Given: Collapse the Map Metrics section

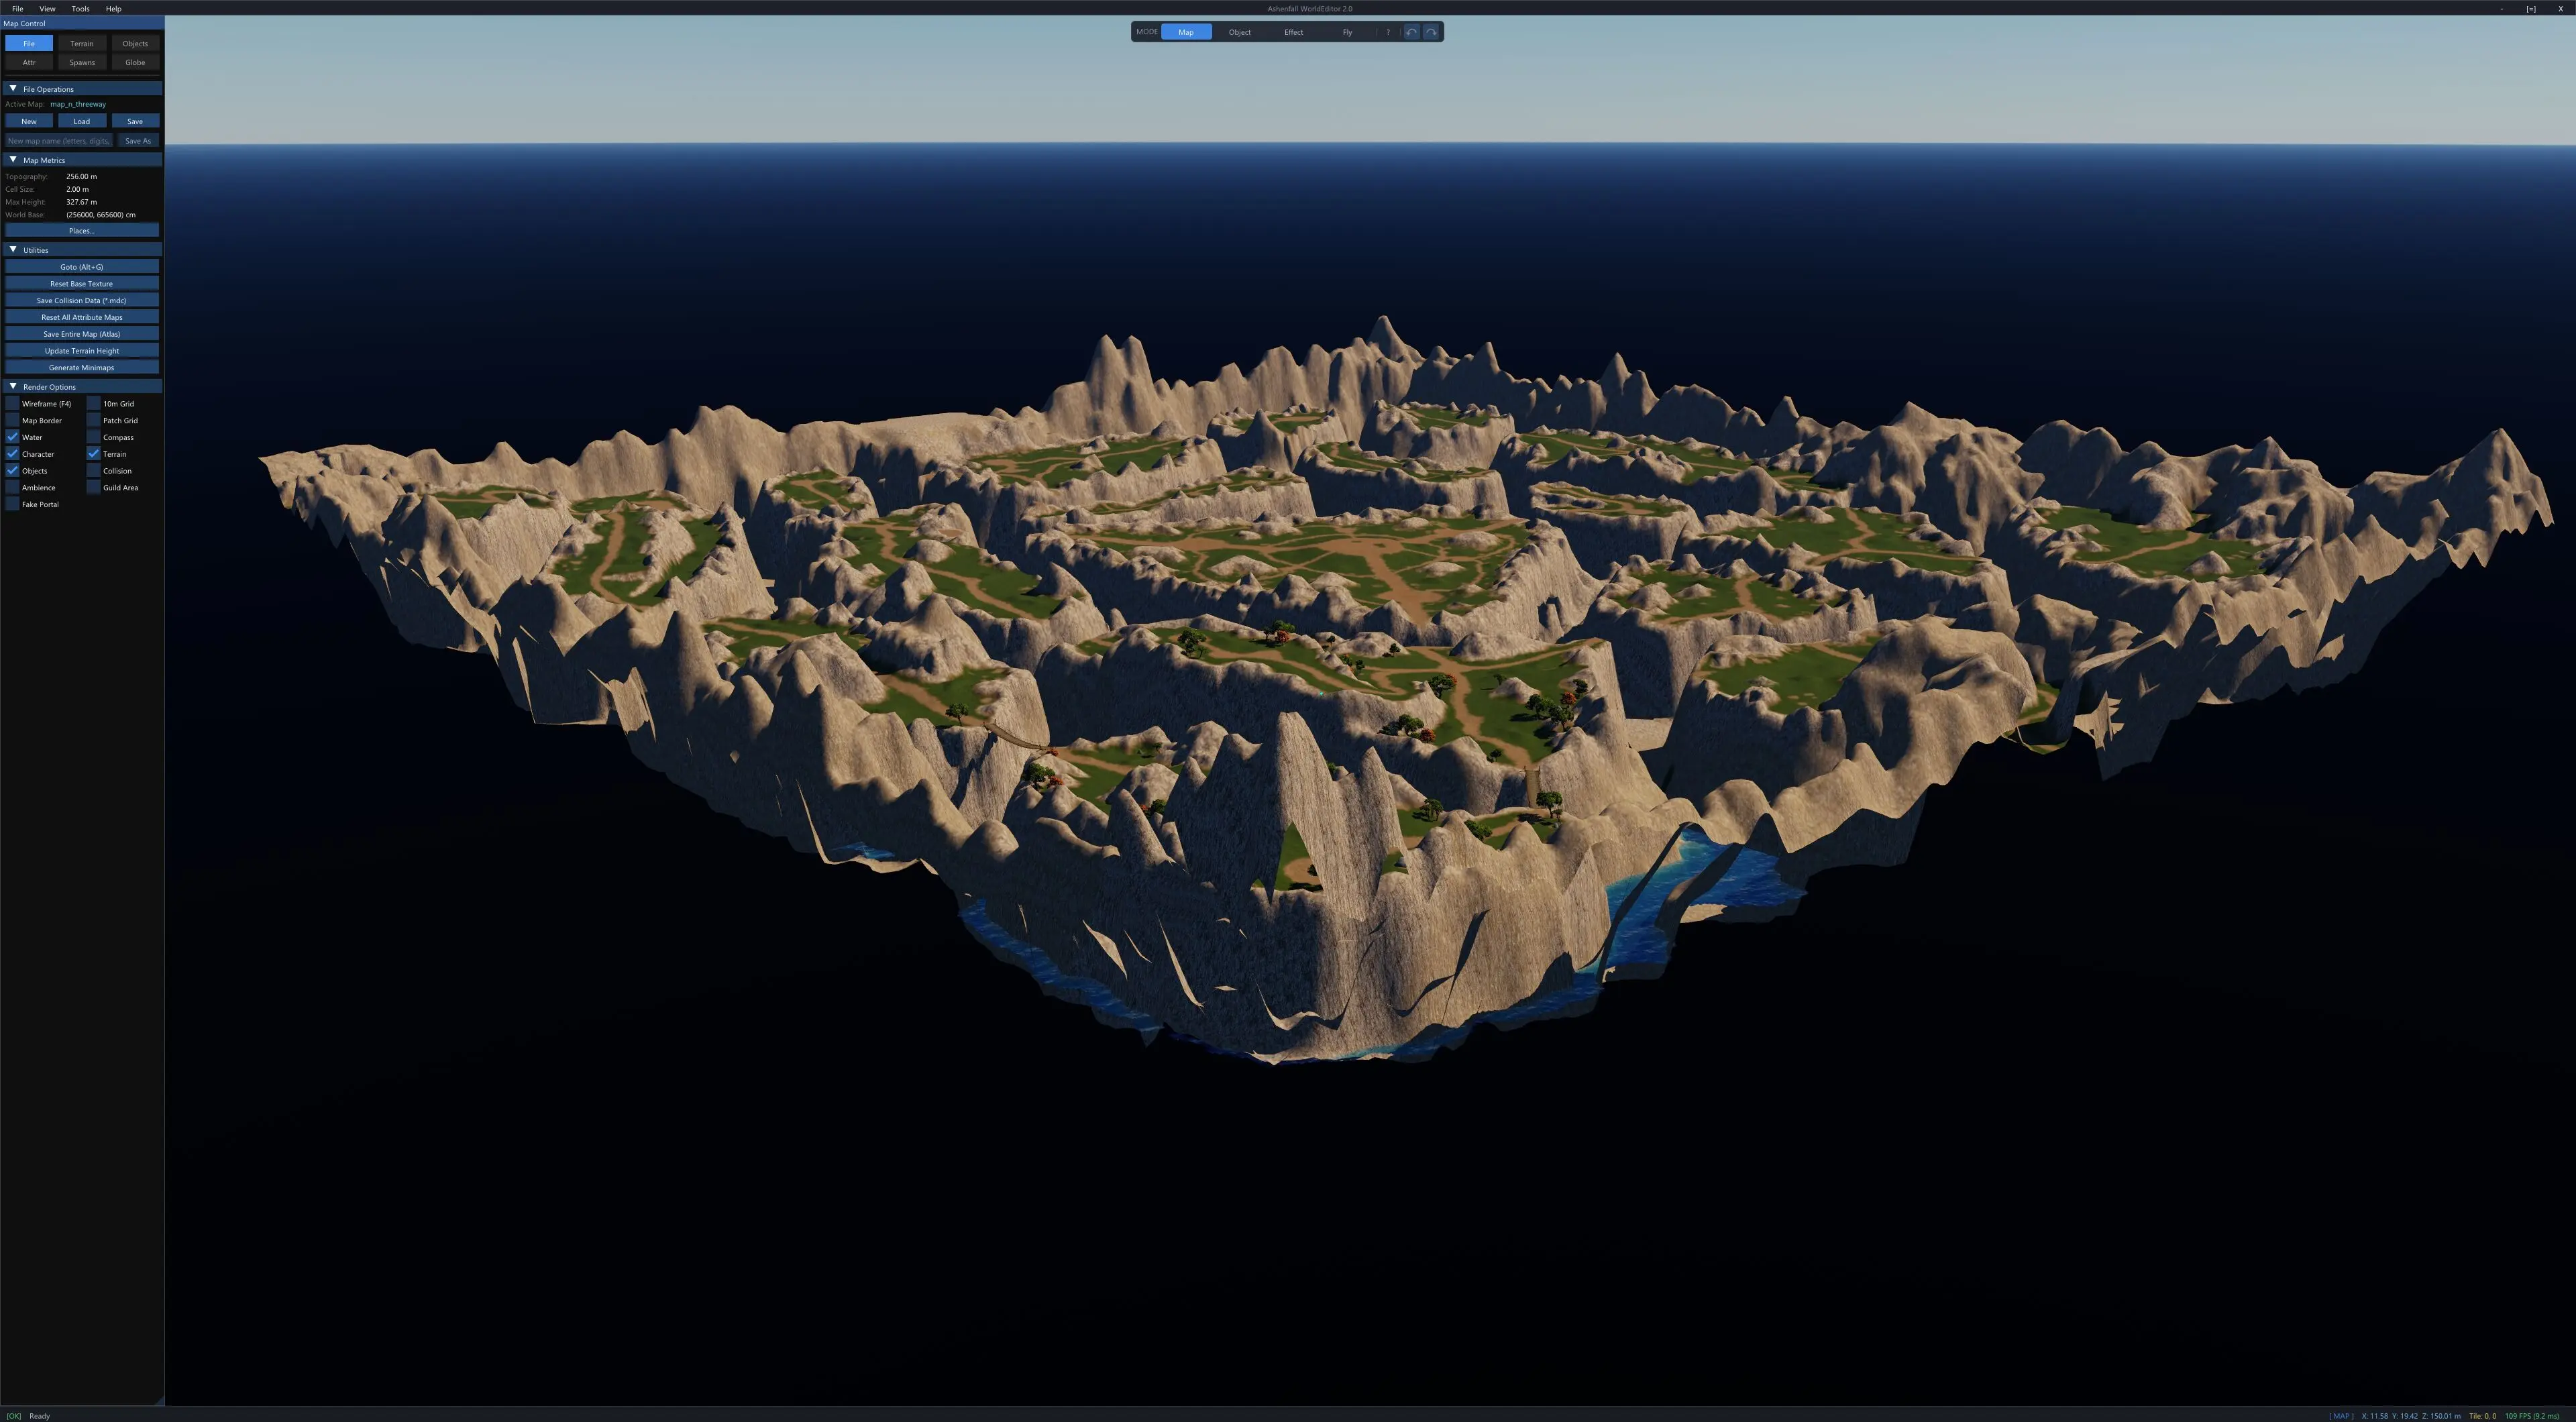Looking at the screenshot, I should [x=82, y=160].
